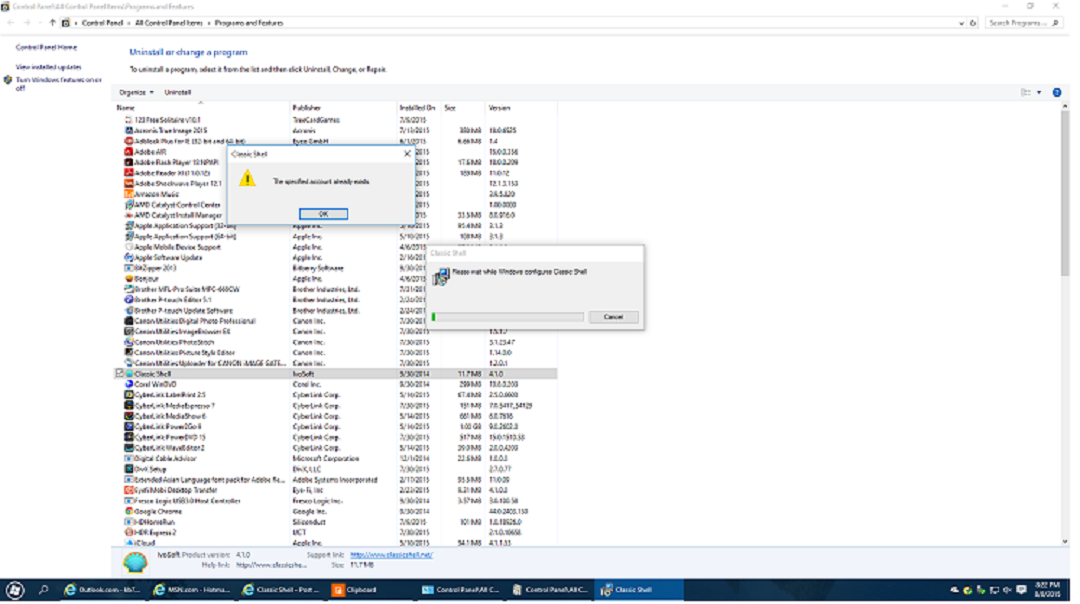Select the 123 Free Solitaire v10.1 row
This screenshot has height=604, width=1080.
335,121
